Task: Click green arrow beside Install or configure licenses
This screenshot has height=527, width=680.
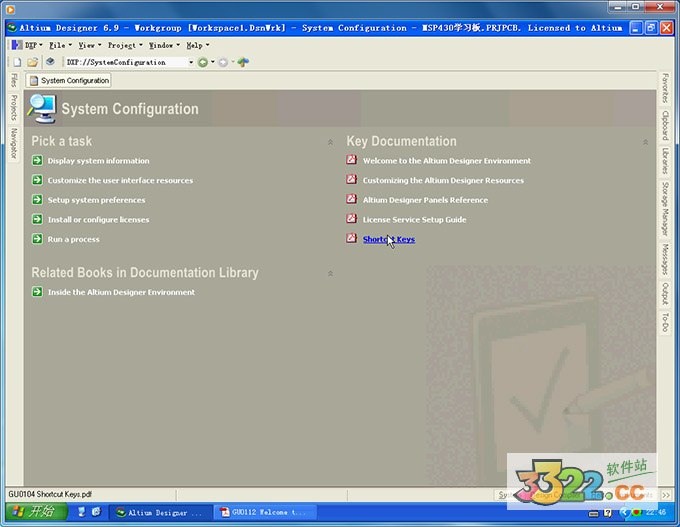Action: click(x=37, y=219)
